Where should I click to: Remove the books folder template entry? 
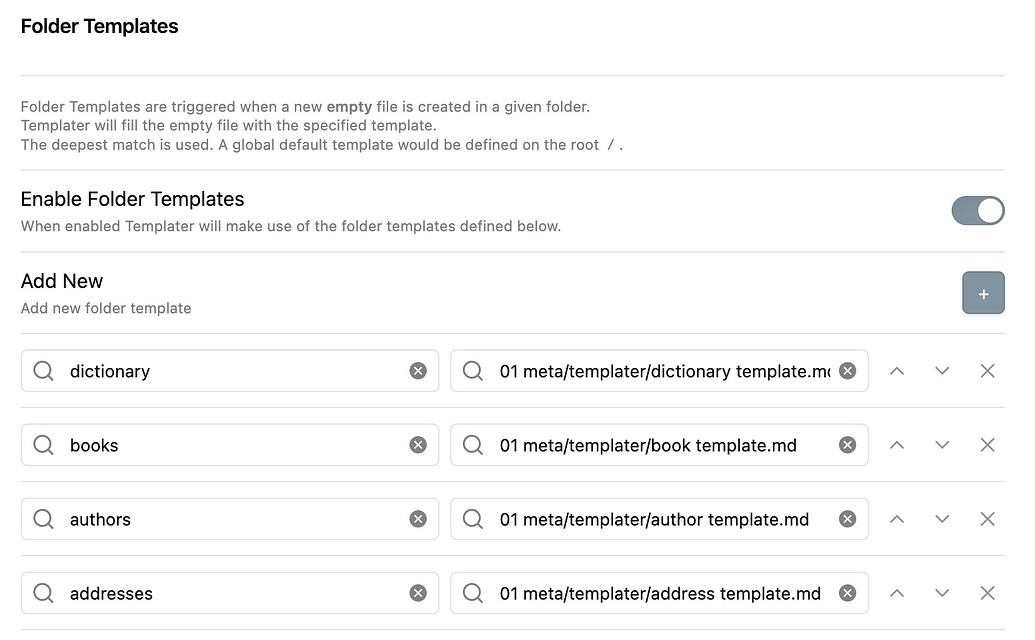tap(987, 444)
